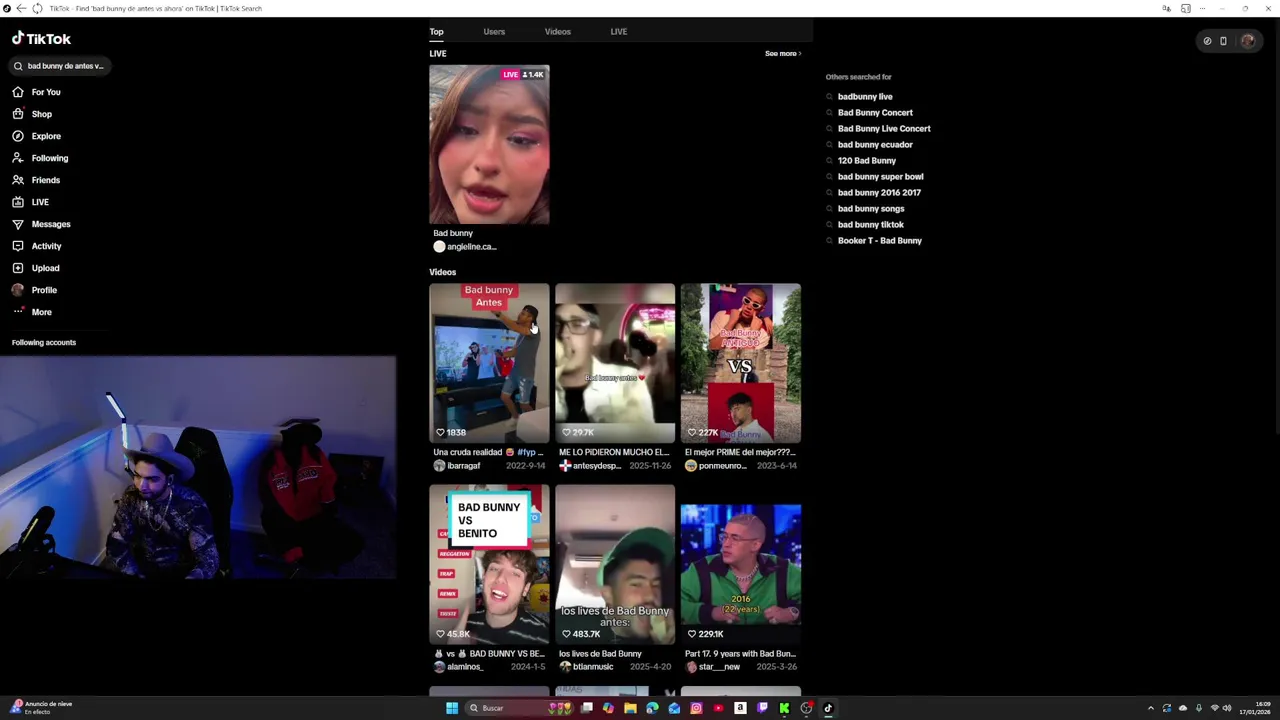Open the live stream thumbnail with 1.4K viewers

pyautogui.click(x=489, y=145)
